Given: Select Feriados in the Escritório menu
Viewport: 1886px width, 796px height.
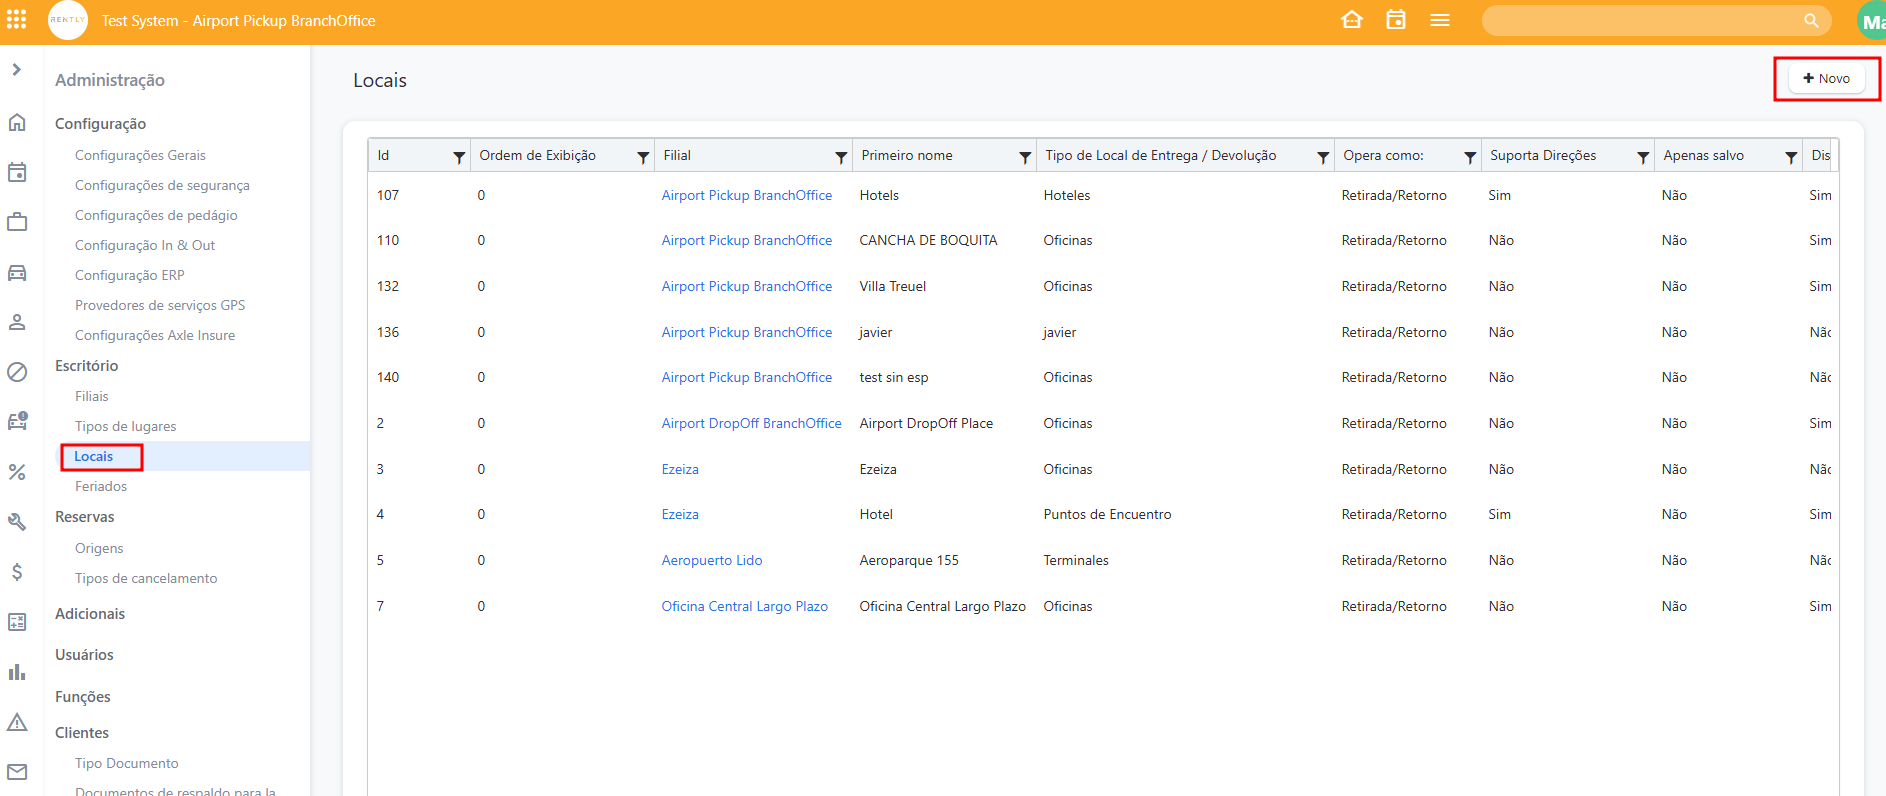Looking at the screenshot, I should click(x=101, y=487).
